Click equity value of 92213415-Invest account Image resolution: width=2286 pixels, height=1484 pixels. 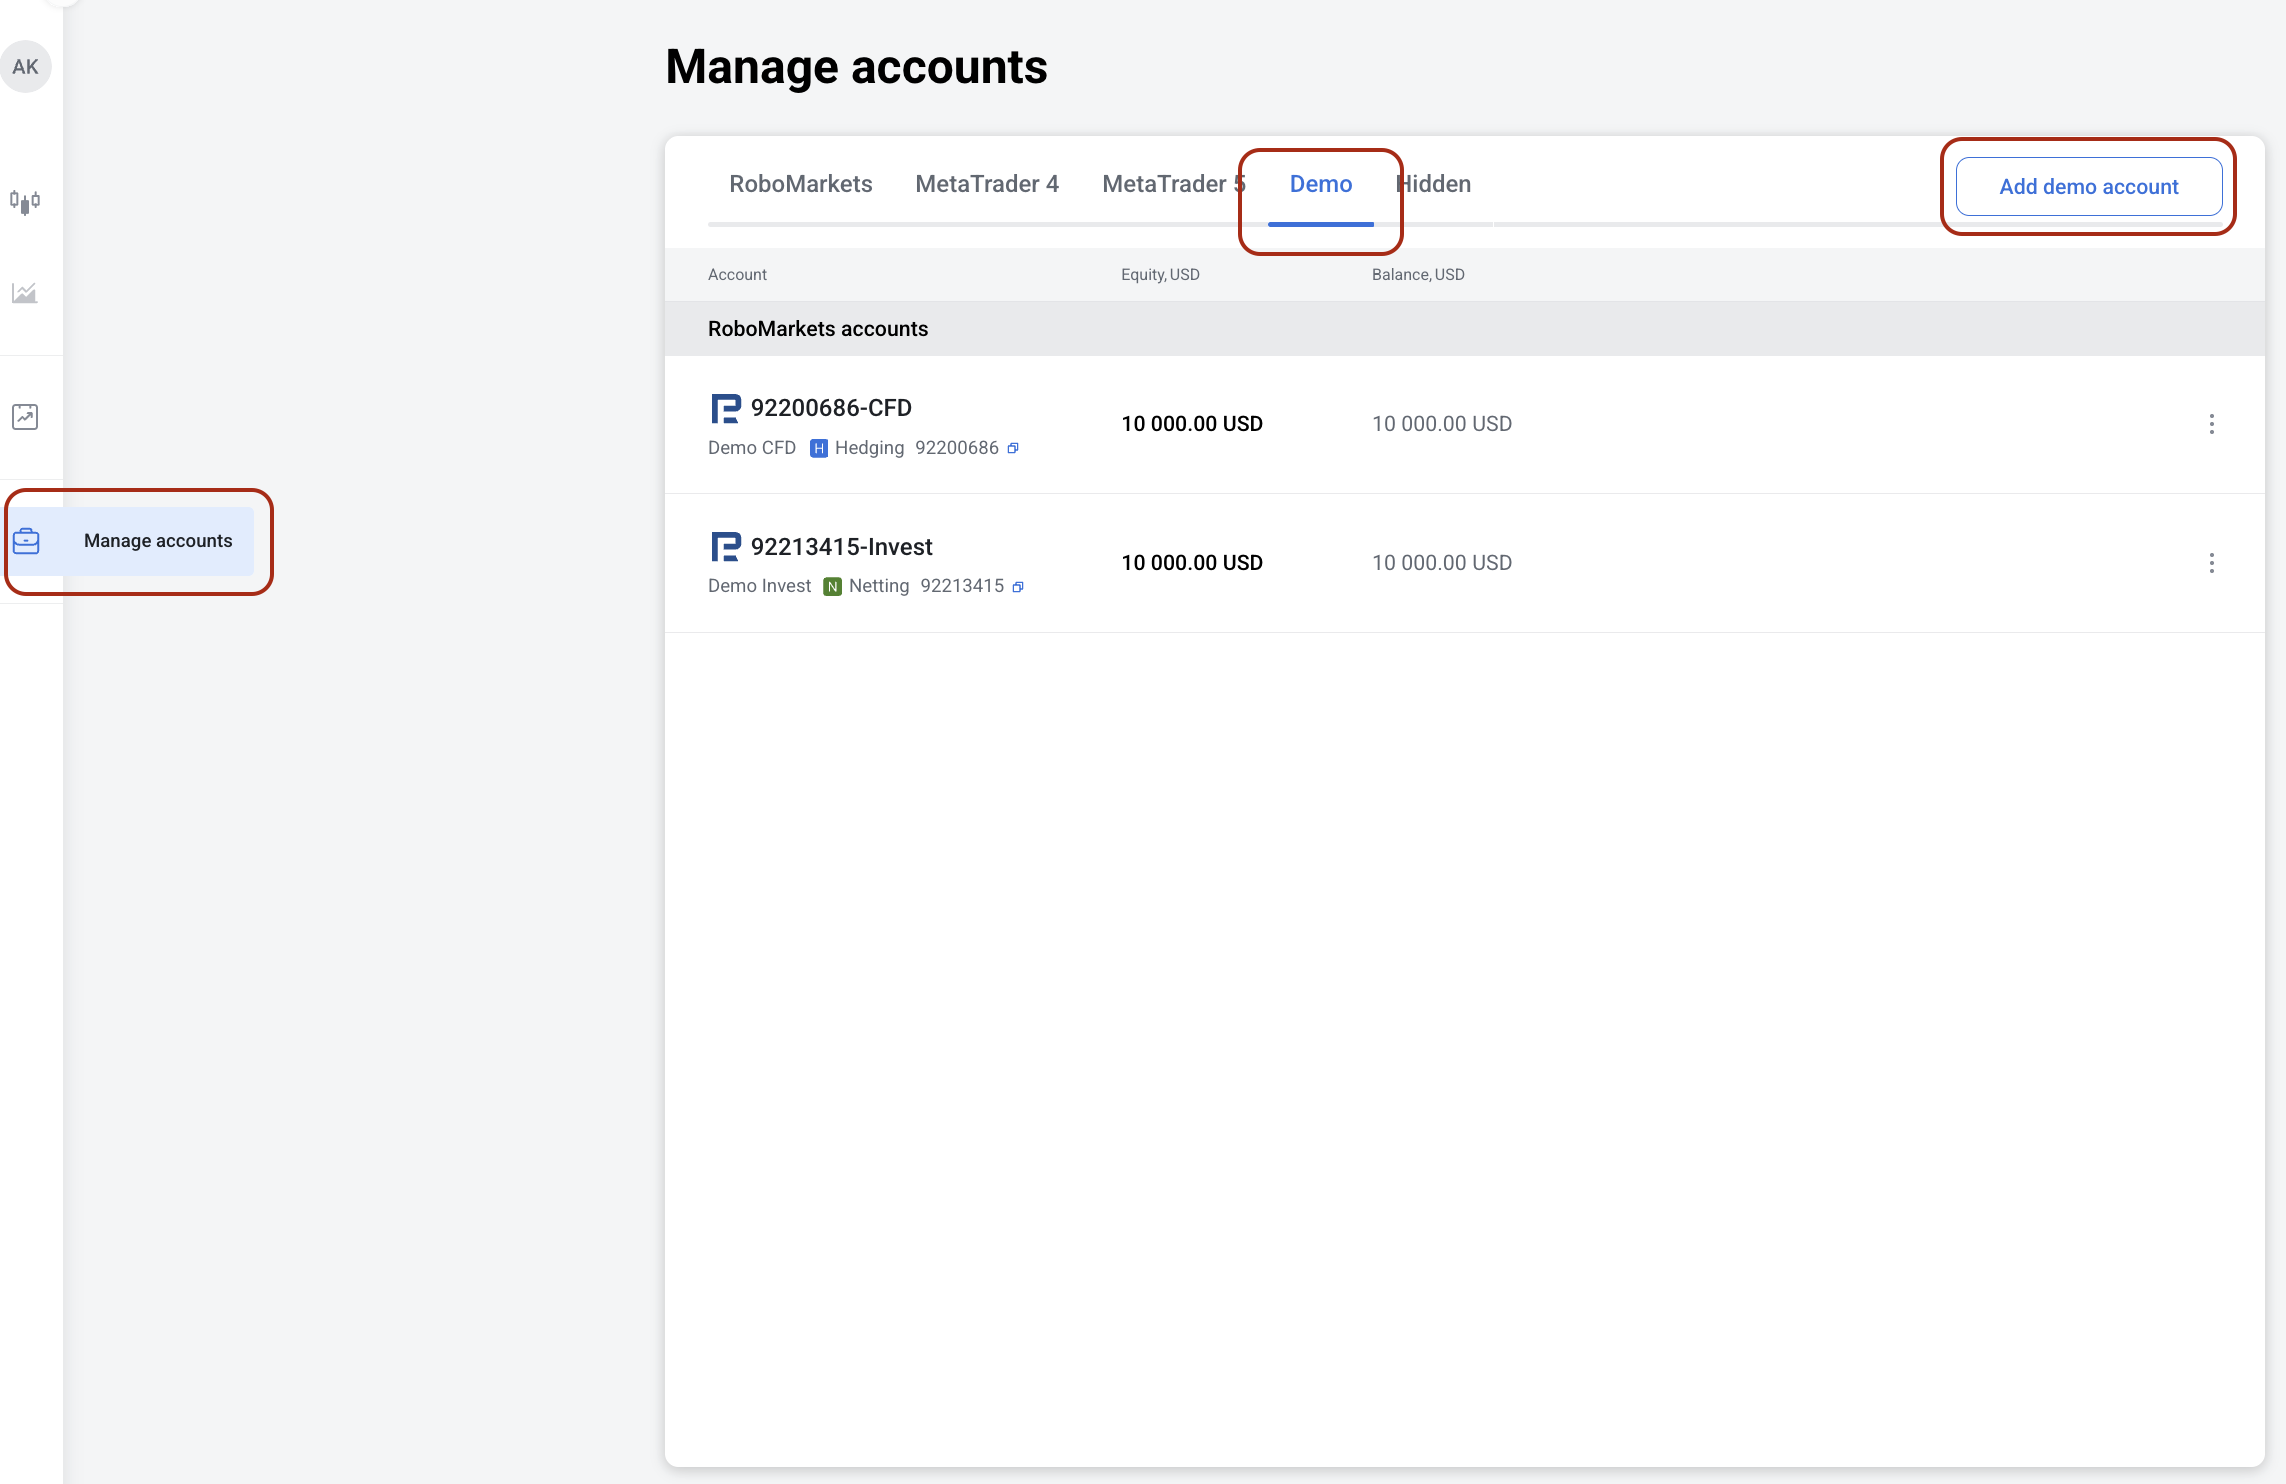1192,563
